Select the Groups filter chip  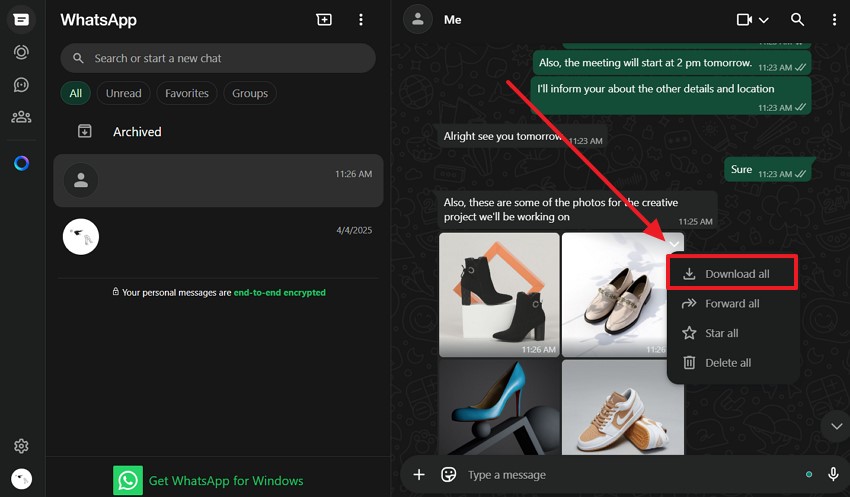click(250, 93)
